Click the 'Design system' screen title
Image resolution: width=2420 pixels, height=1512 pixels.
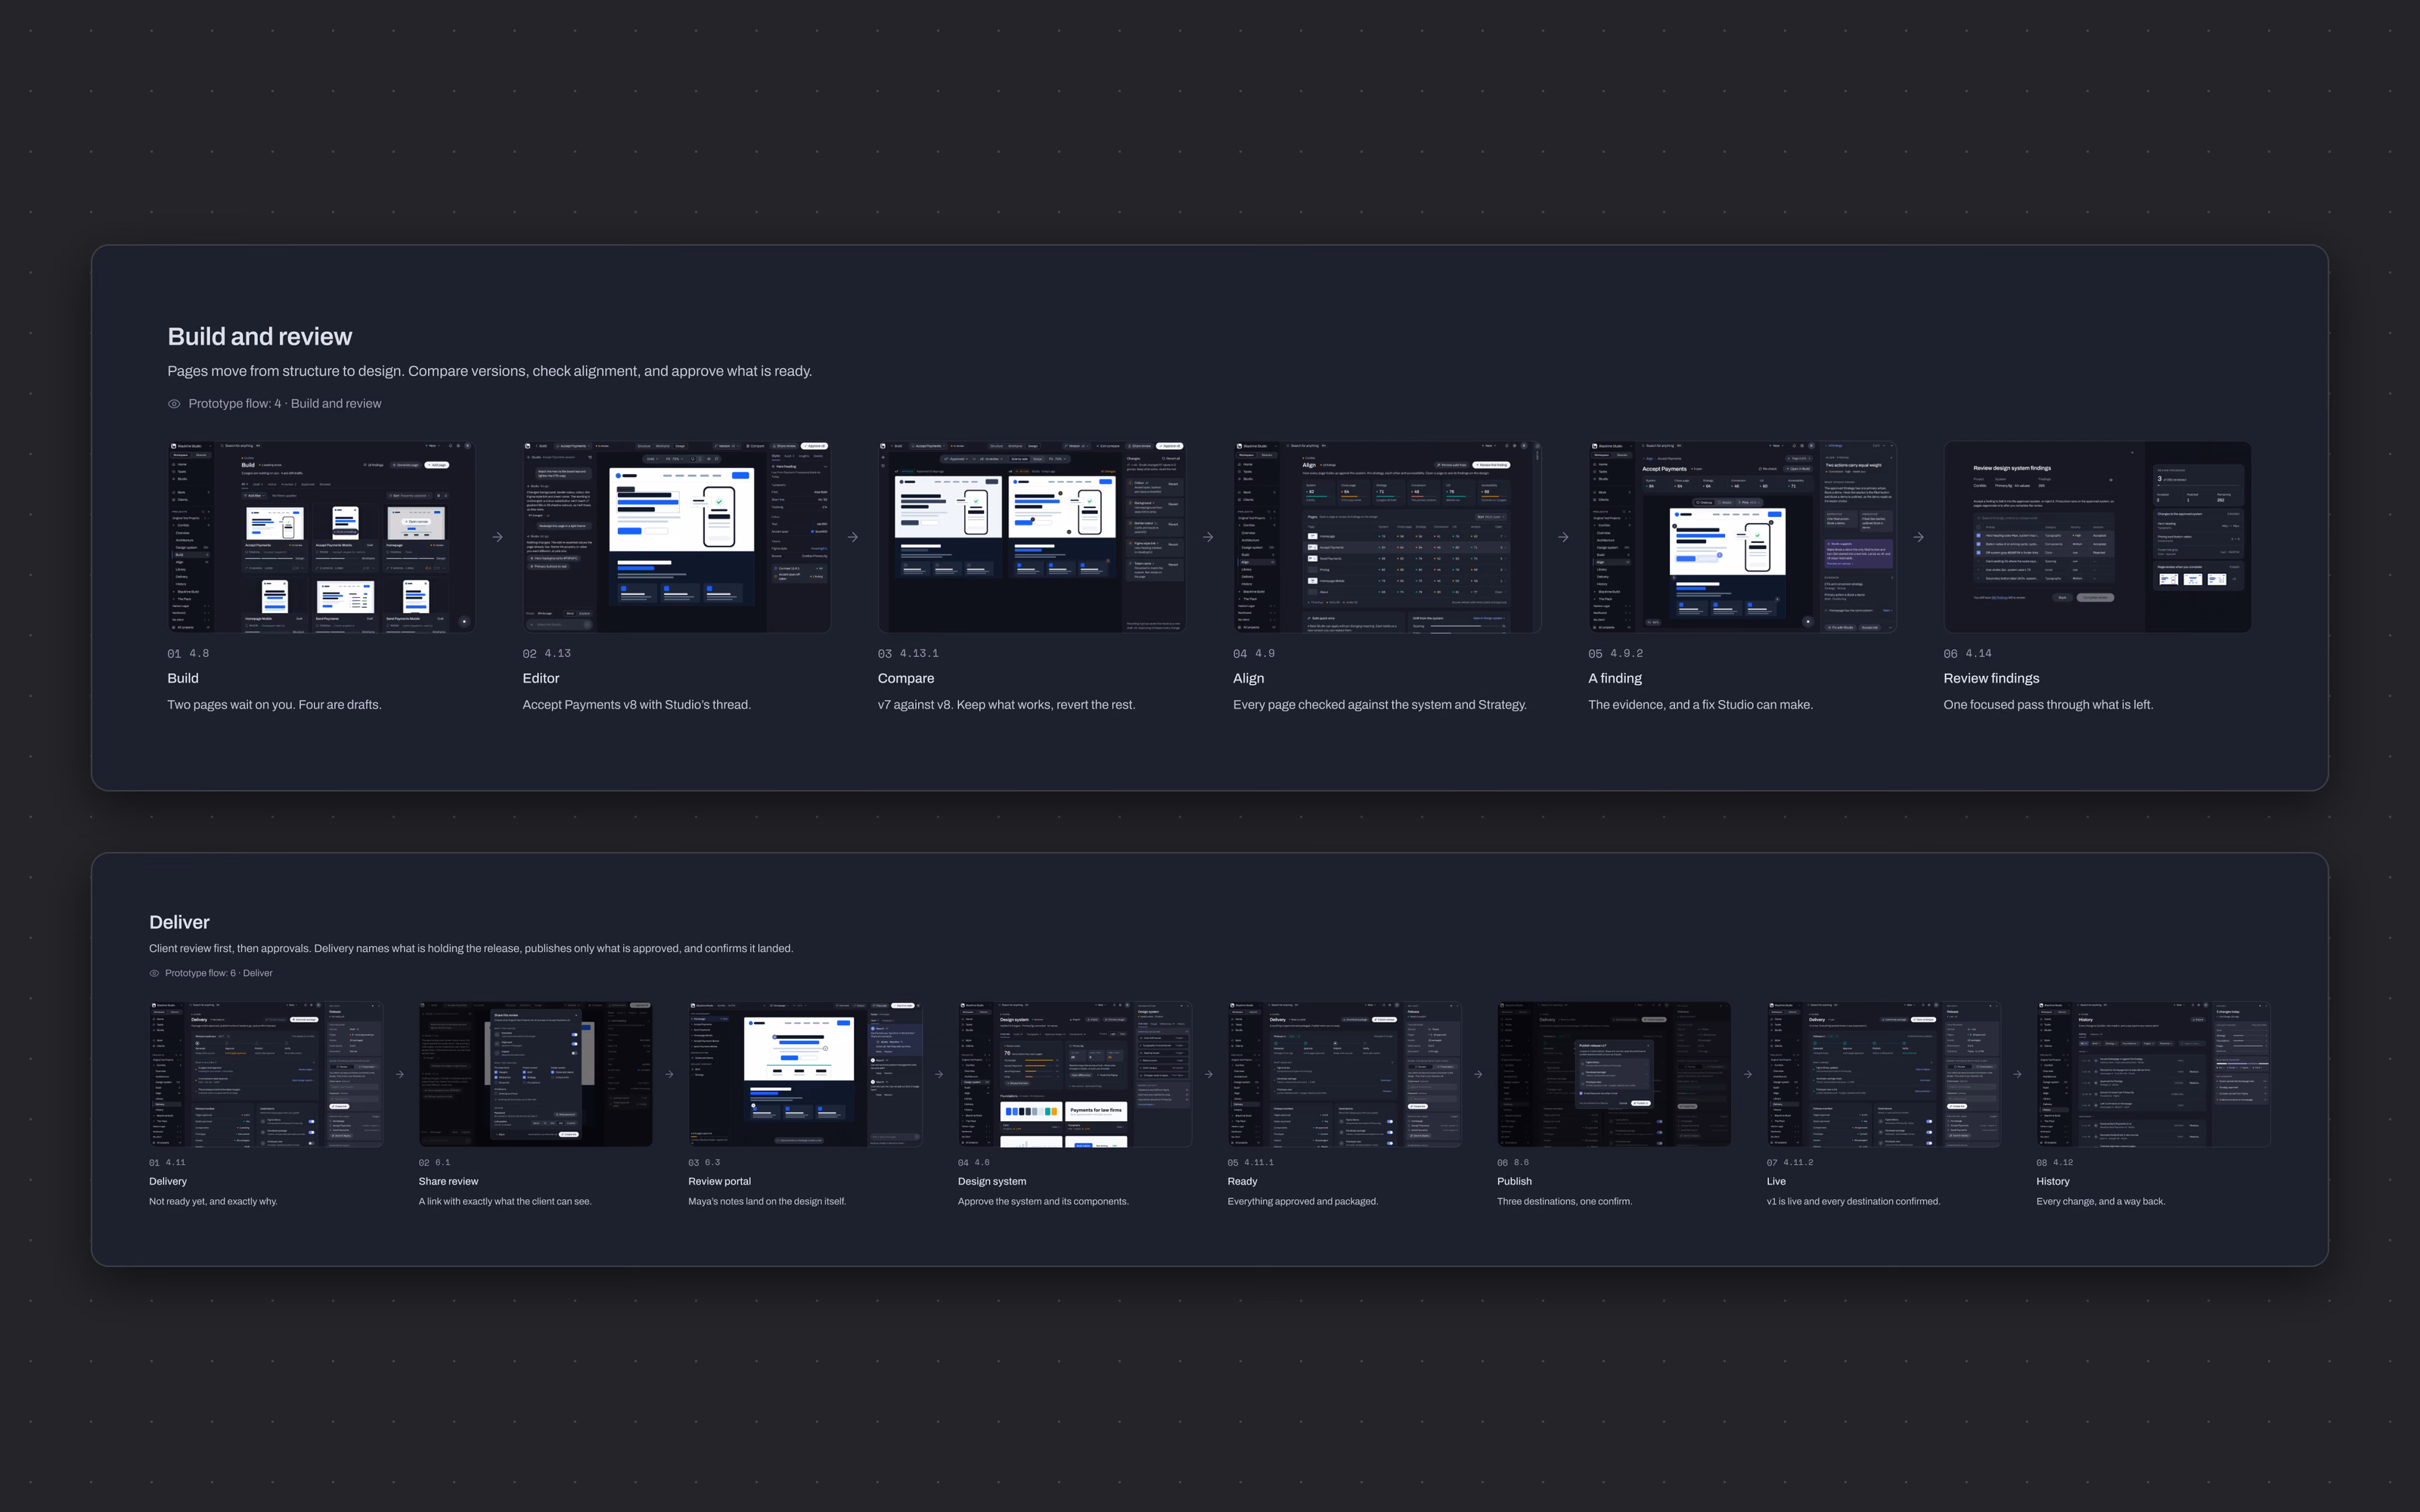click(x=992, y=1181)
